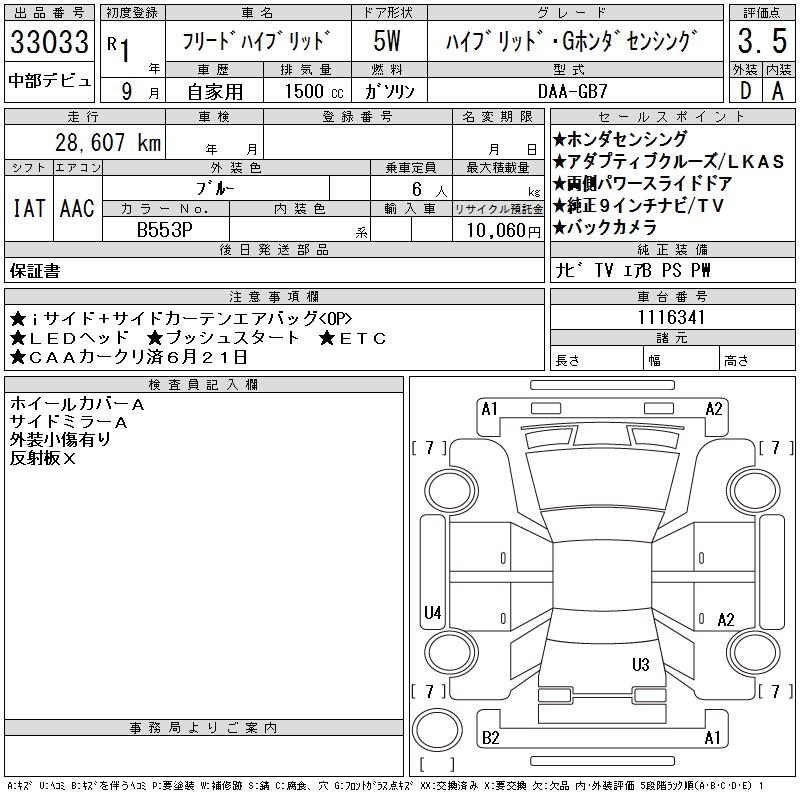Click the A2 mark at the diagram's front bumper
Image resolution: width=800 pixels, height=800 pixels.
[714, 409]
